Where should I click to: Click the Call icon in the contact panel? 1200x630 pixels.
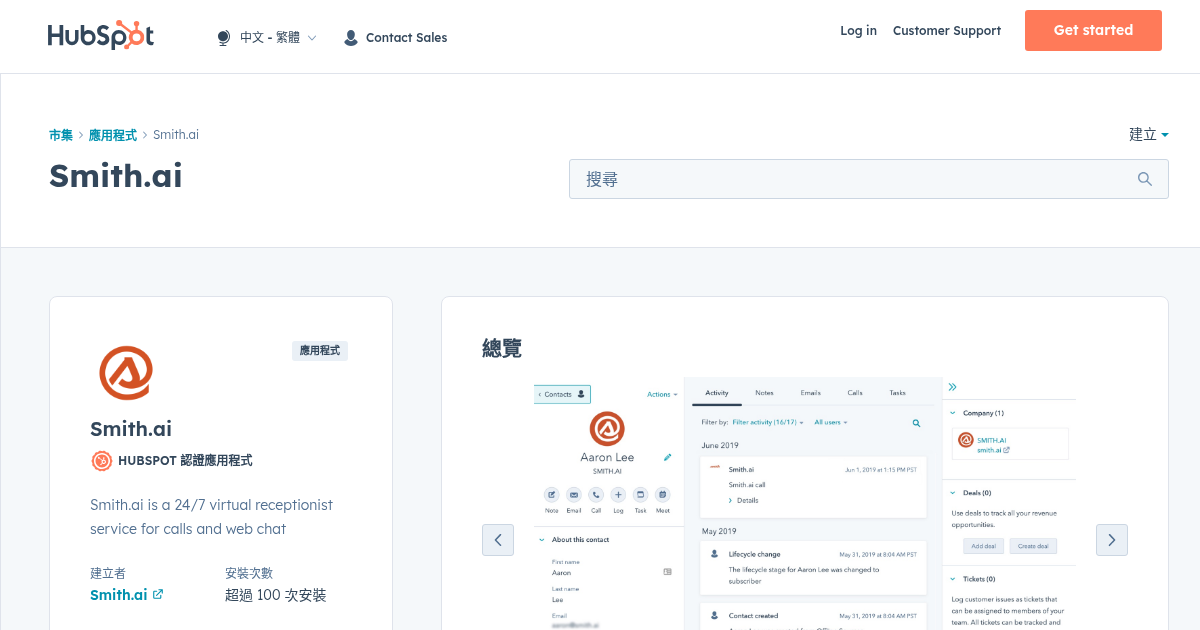(x=596, y=497)
